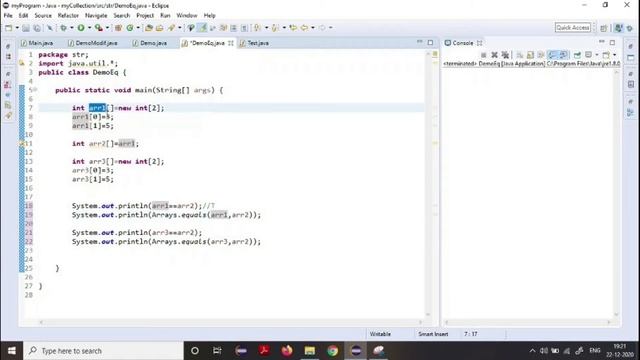
Task: Click the Back navigation yellow arrow
Action: click(x=304, y=28)
